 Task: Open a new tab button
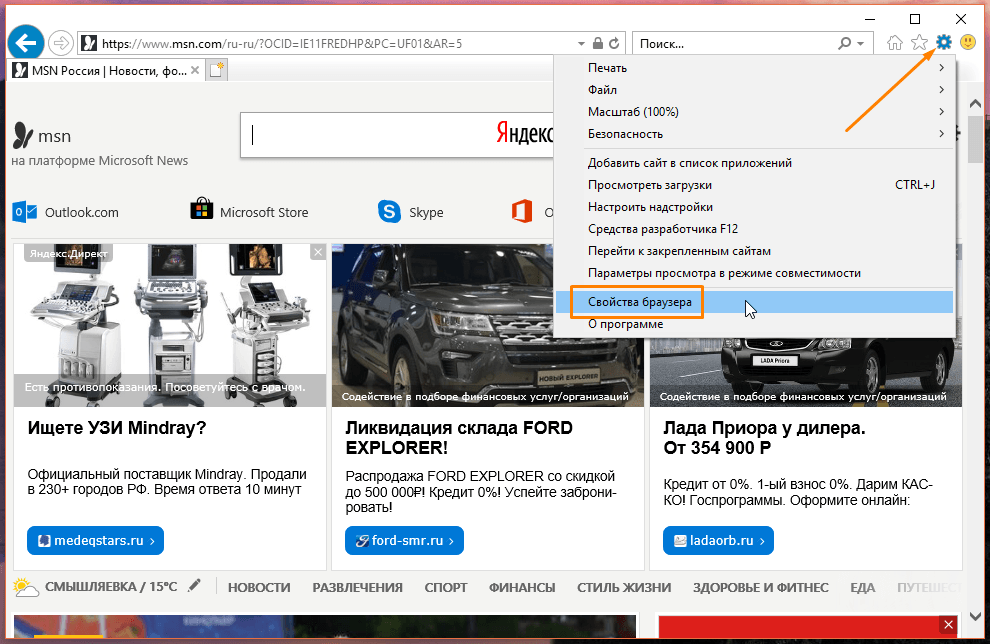pos(217,70)
